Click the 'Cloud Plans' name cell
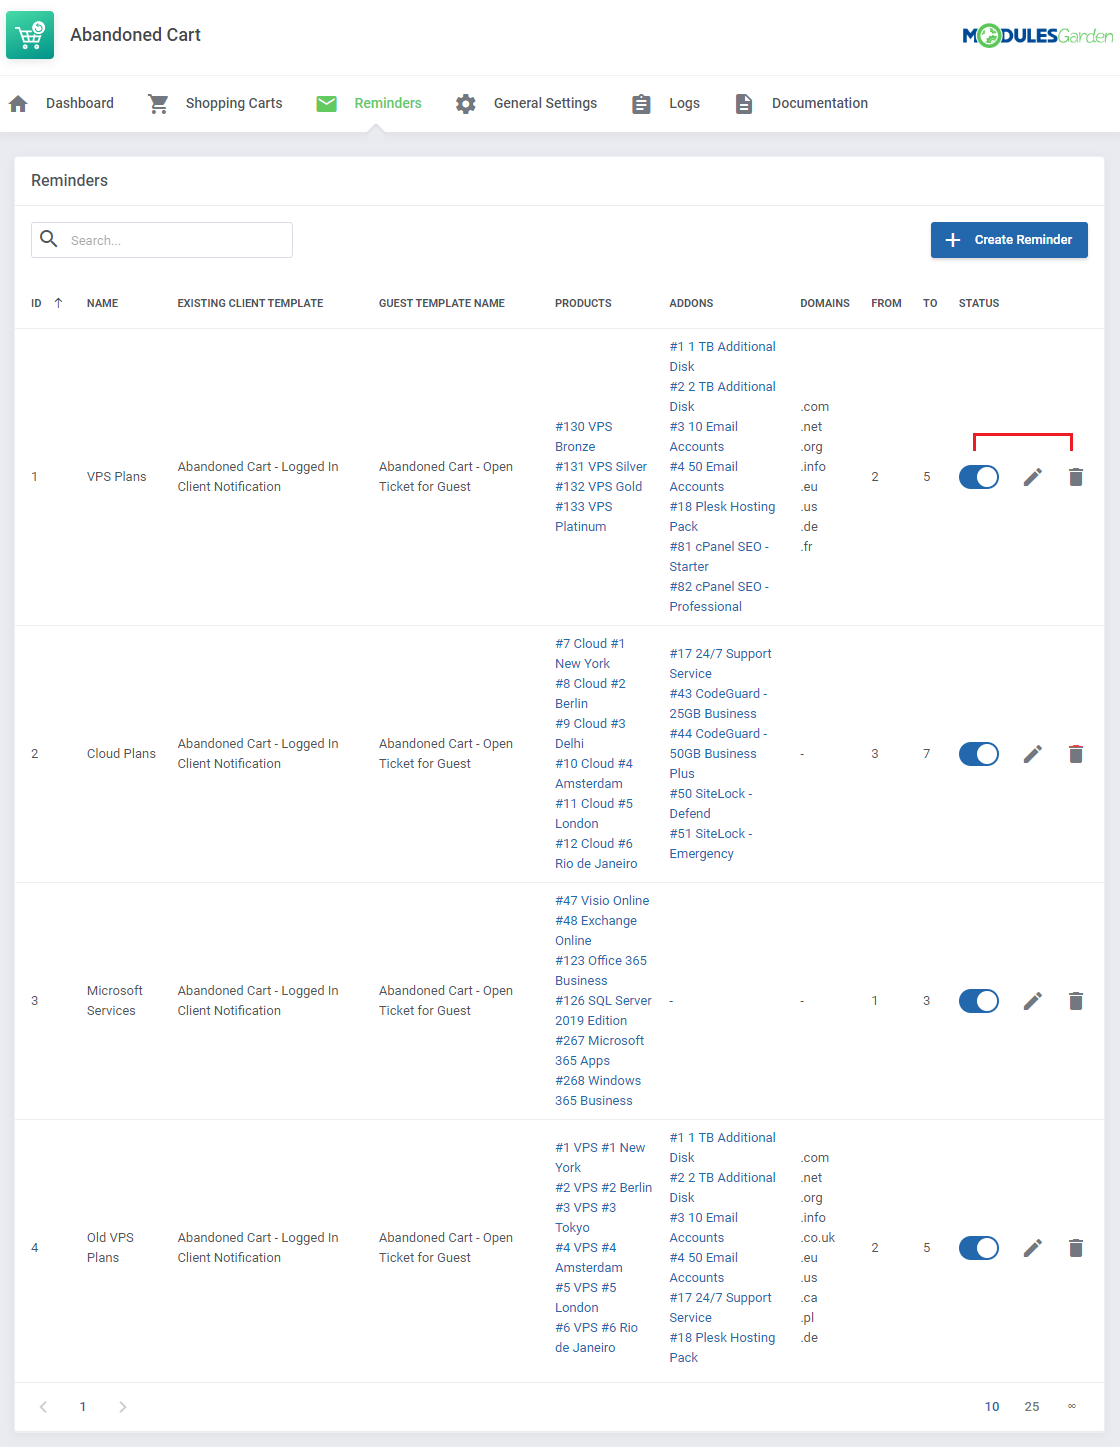This screenshot has width=1120, height=1447. [121, 754]
